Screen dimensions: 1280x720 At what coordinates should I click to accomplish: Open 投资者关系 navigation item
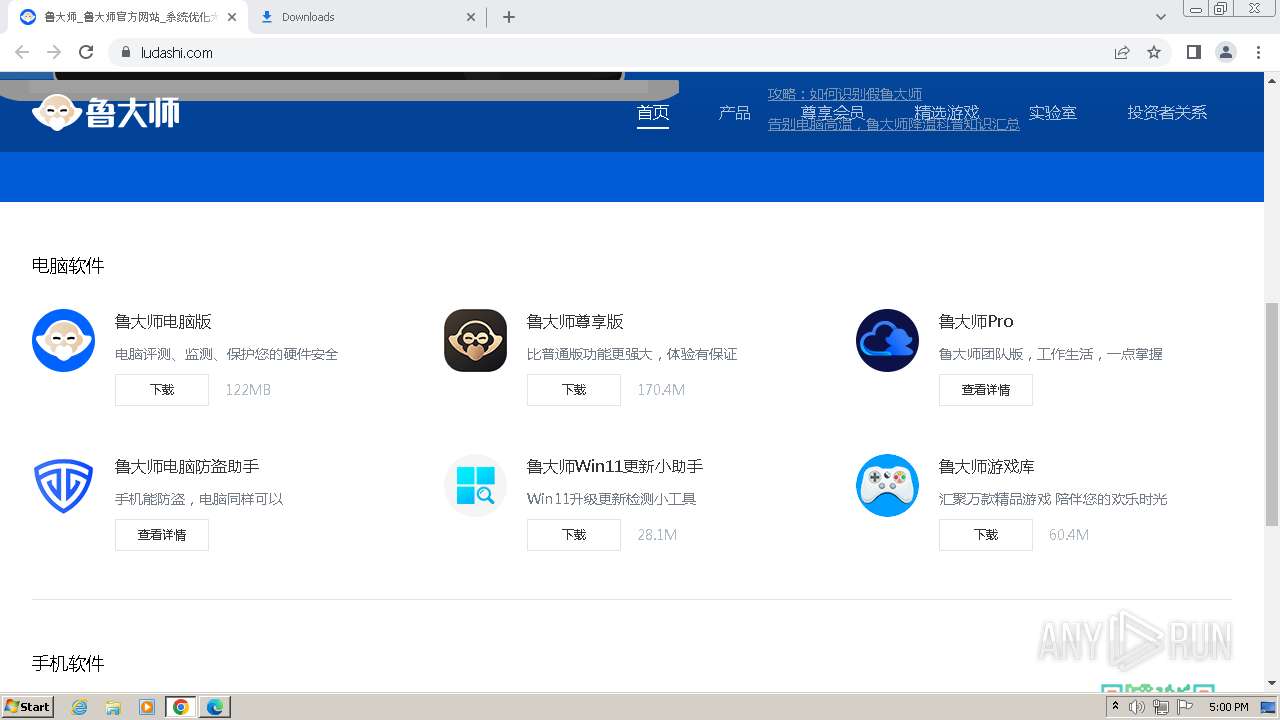[1167, 113]
